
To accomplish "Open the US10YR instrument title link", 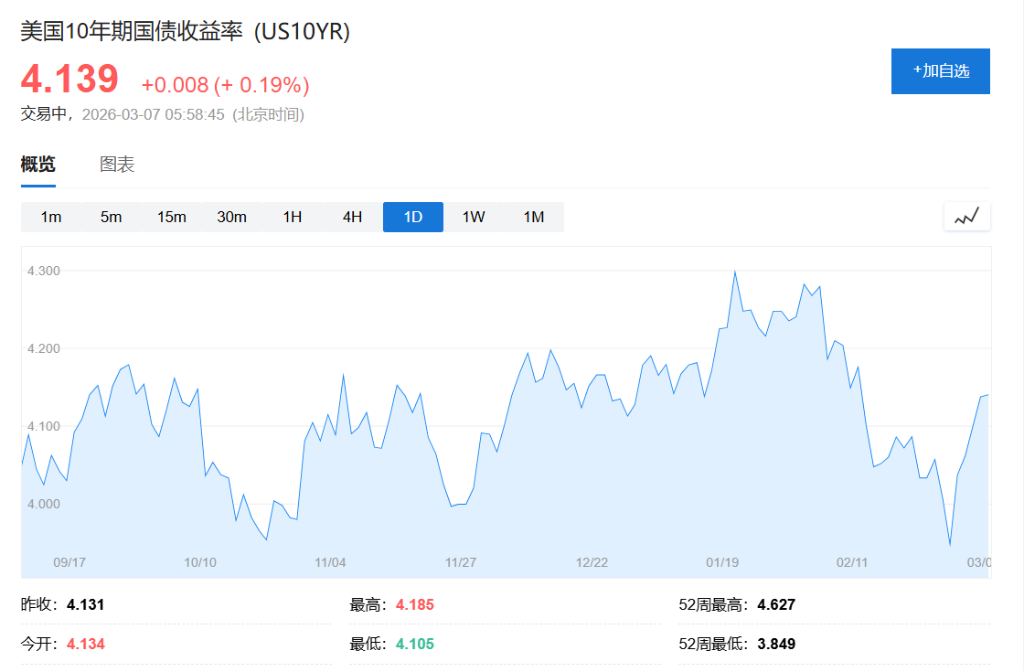I will [182, 31].
